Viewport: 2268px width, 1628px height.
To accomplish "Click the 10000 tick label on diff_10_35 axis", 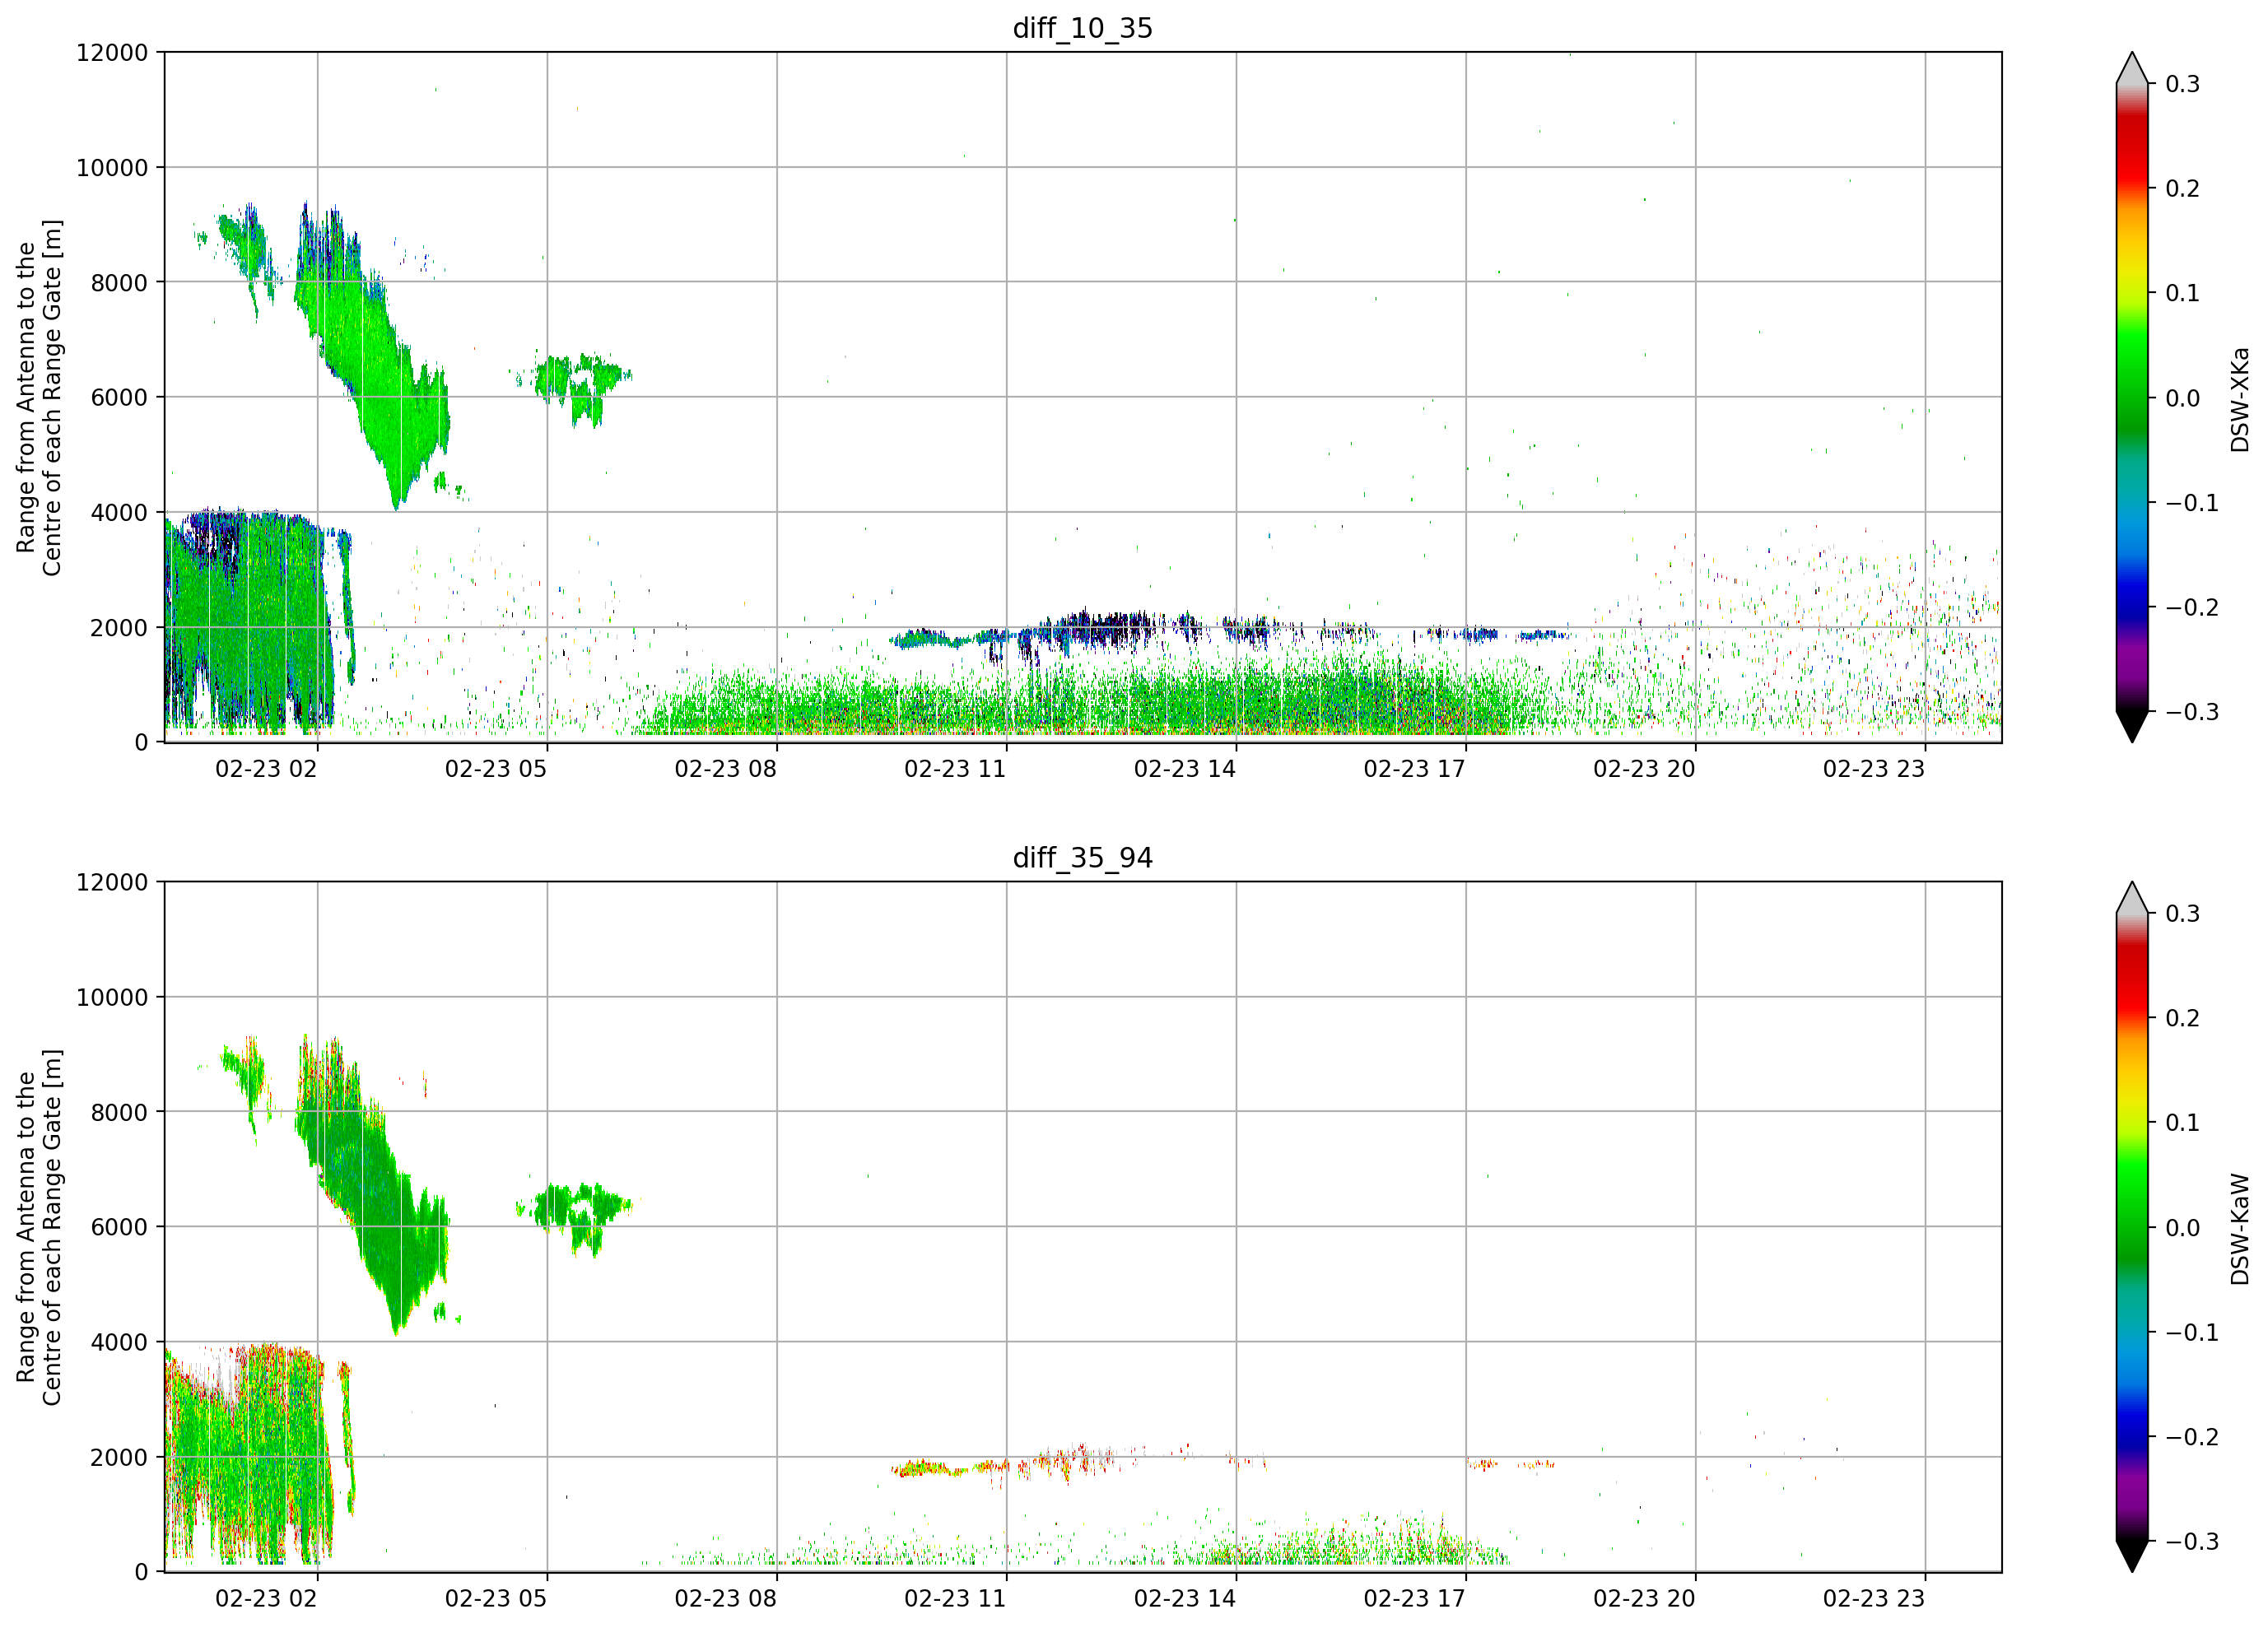I will [112, 168].
